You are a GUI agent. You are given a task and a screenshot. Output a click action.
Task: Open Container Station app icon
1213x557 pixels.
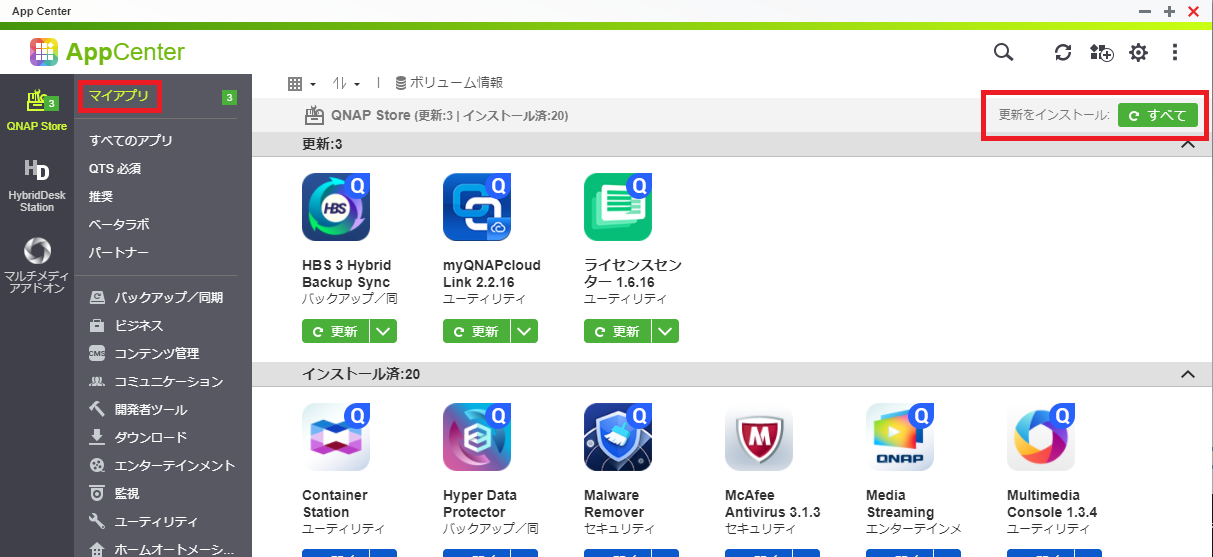(x=336, y=437)
